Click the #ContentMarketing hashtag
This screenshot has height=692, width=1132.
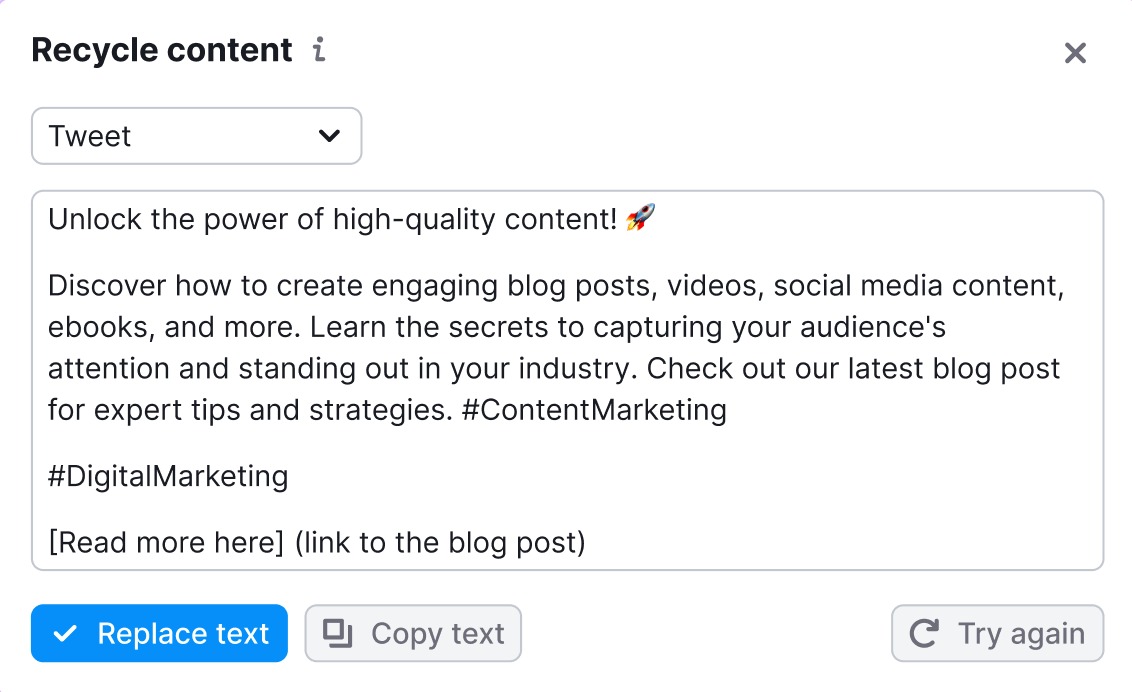(594, 411)
